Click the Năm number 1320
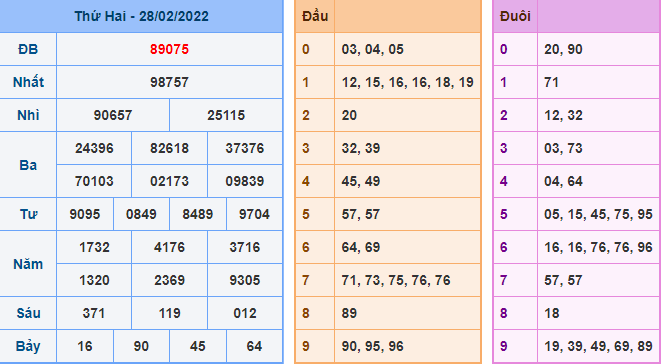The height and width of the screenshot is (364, 661). [x=94, y=280]
